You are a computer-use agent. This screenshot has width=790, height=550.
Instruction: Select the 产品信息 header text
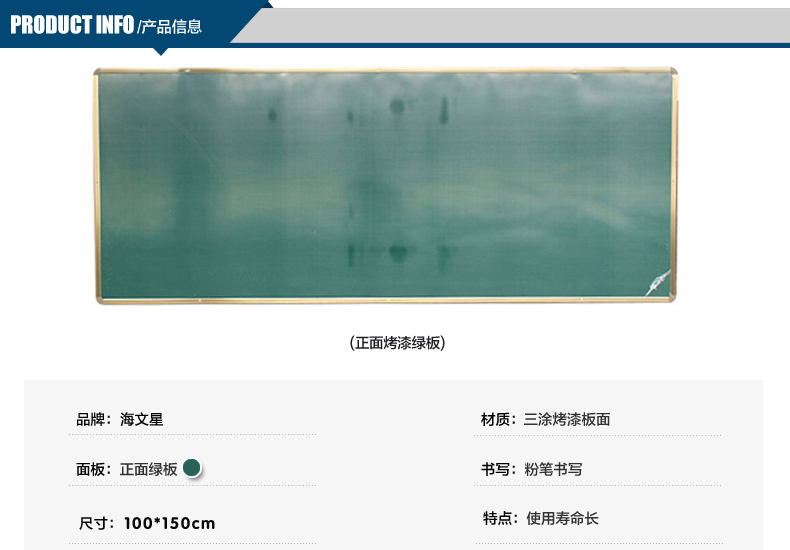click(x=173, y=27)
